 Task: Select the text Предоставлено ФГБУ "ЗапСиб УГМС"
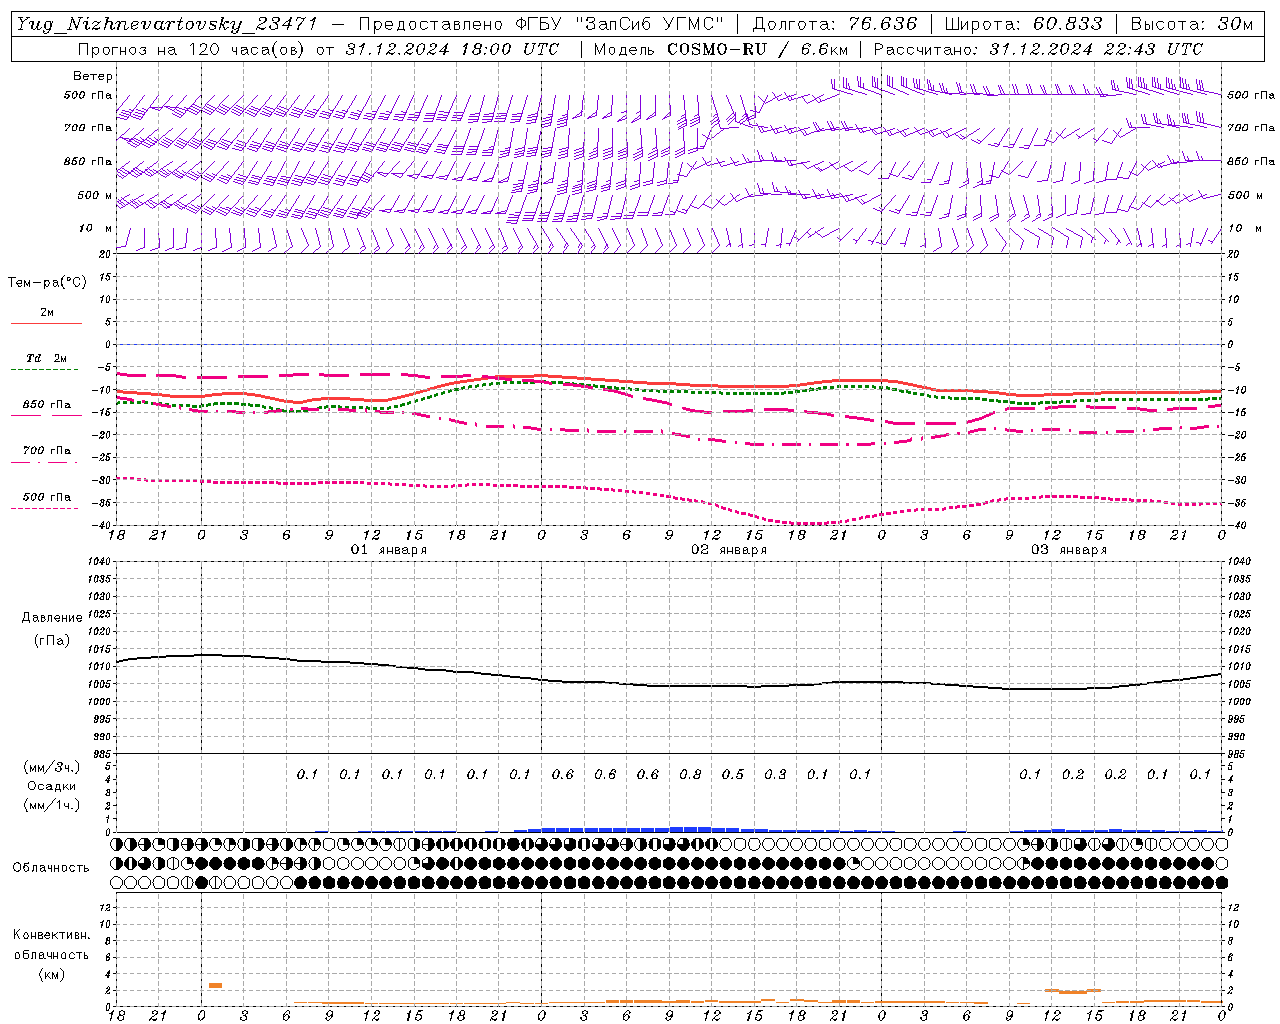(x=540, y=24)
